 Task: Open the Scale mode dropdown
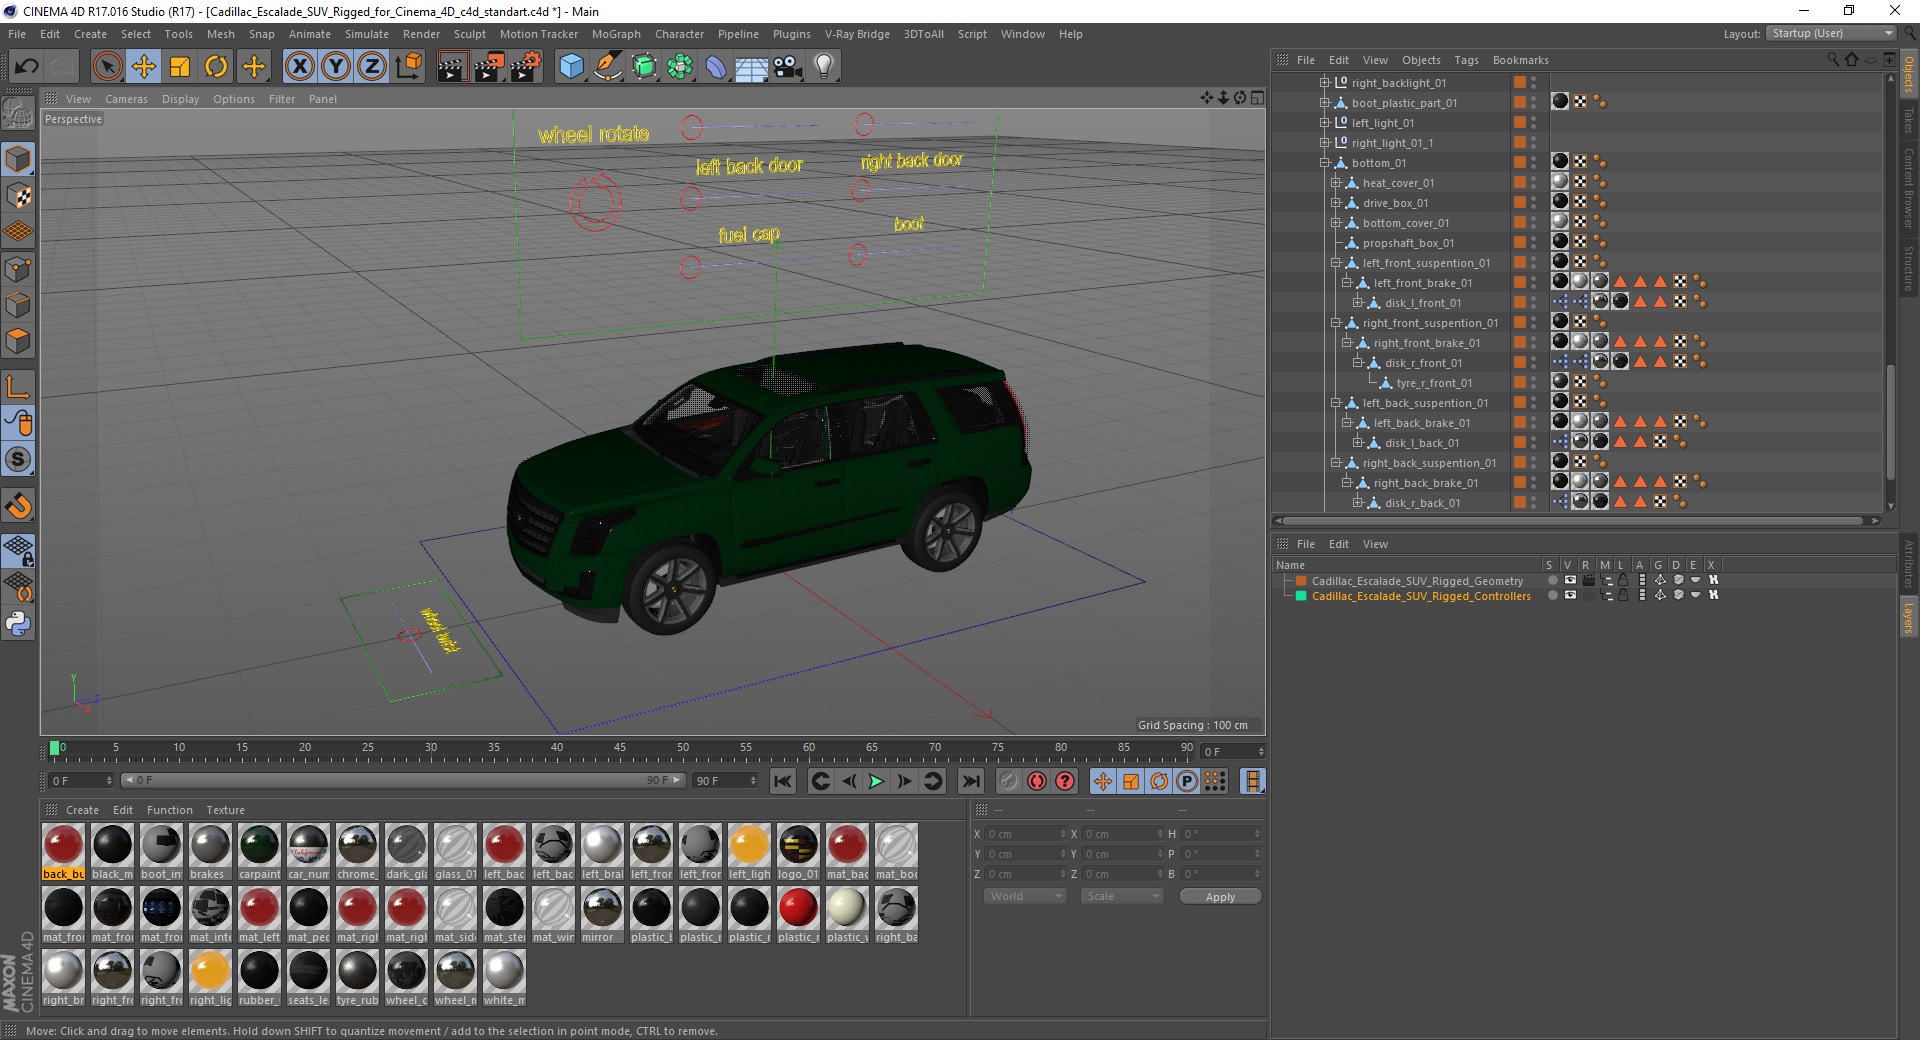pyautogui.click(x=1122, y=896)
